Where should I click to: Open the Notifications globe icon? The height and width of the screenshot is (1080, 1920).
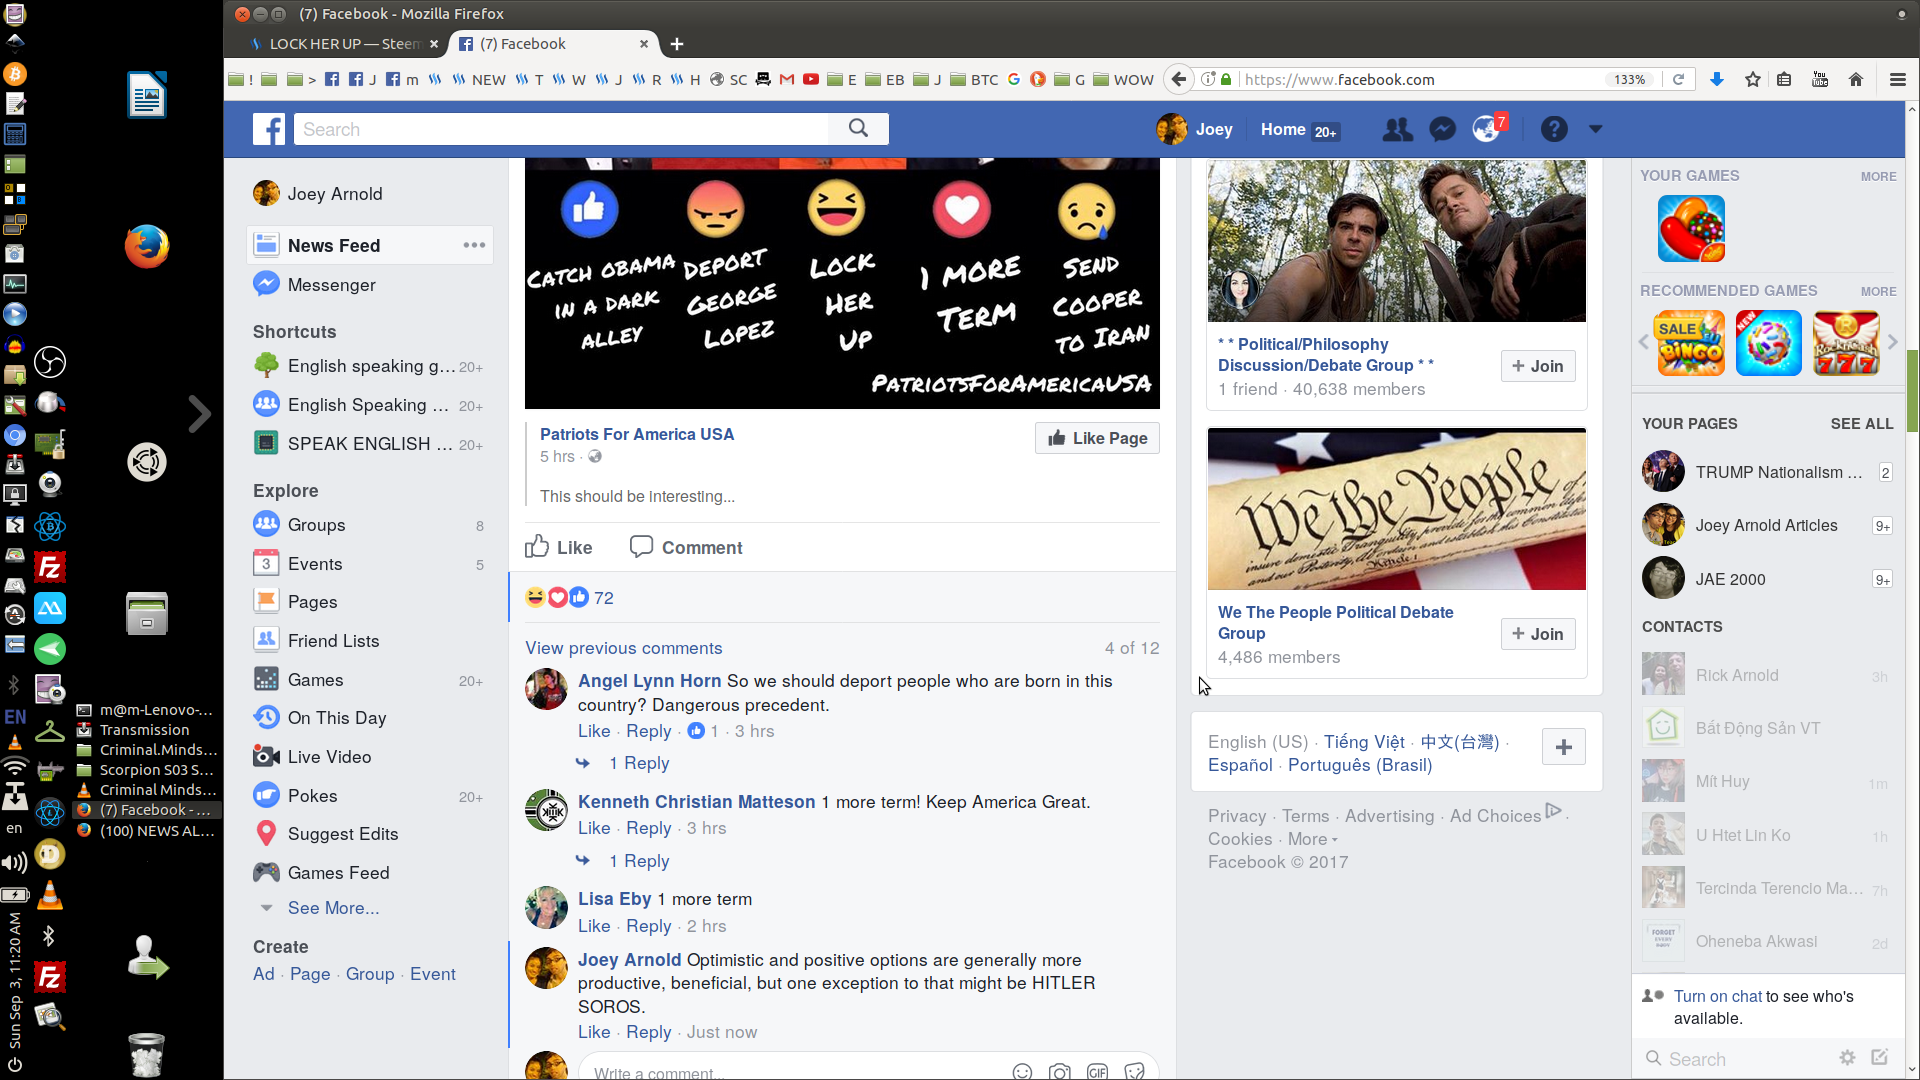(1486, 129)
